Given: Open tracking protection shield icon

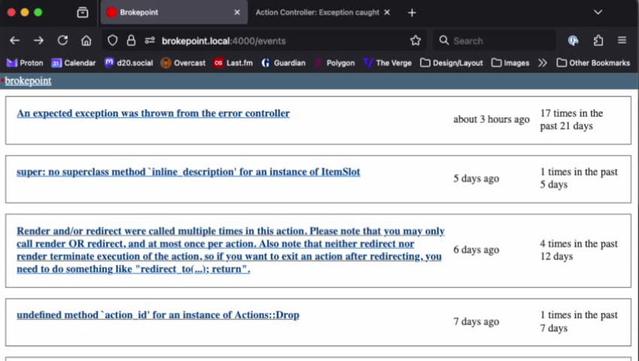Looking at the screenshot, I should click(112, 40).
